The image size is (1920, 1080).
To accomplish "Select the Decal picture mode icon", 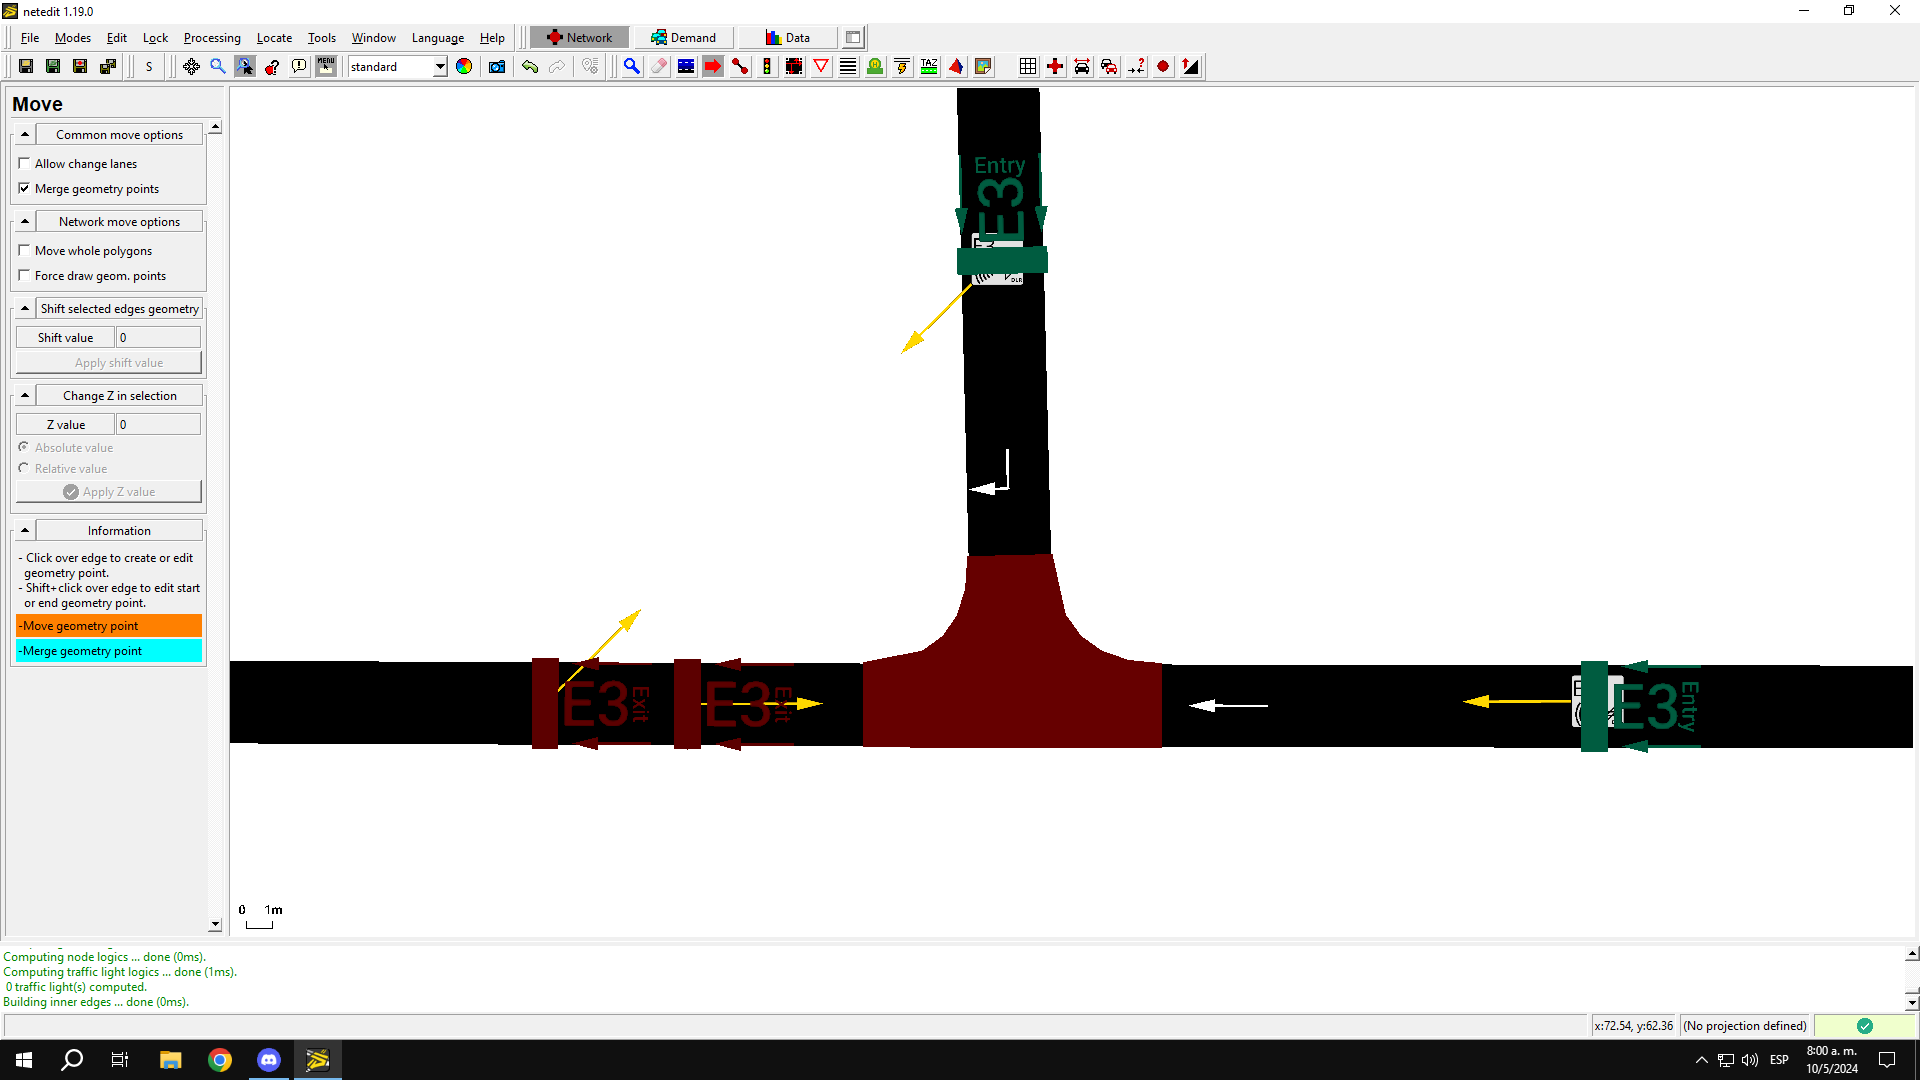I will point(983,66).
